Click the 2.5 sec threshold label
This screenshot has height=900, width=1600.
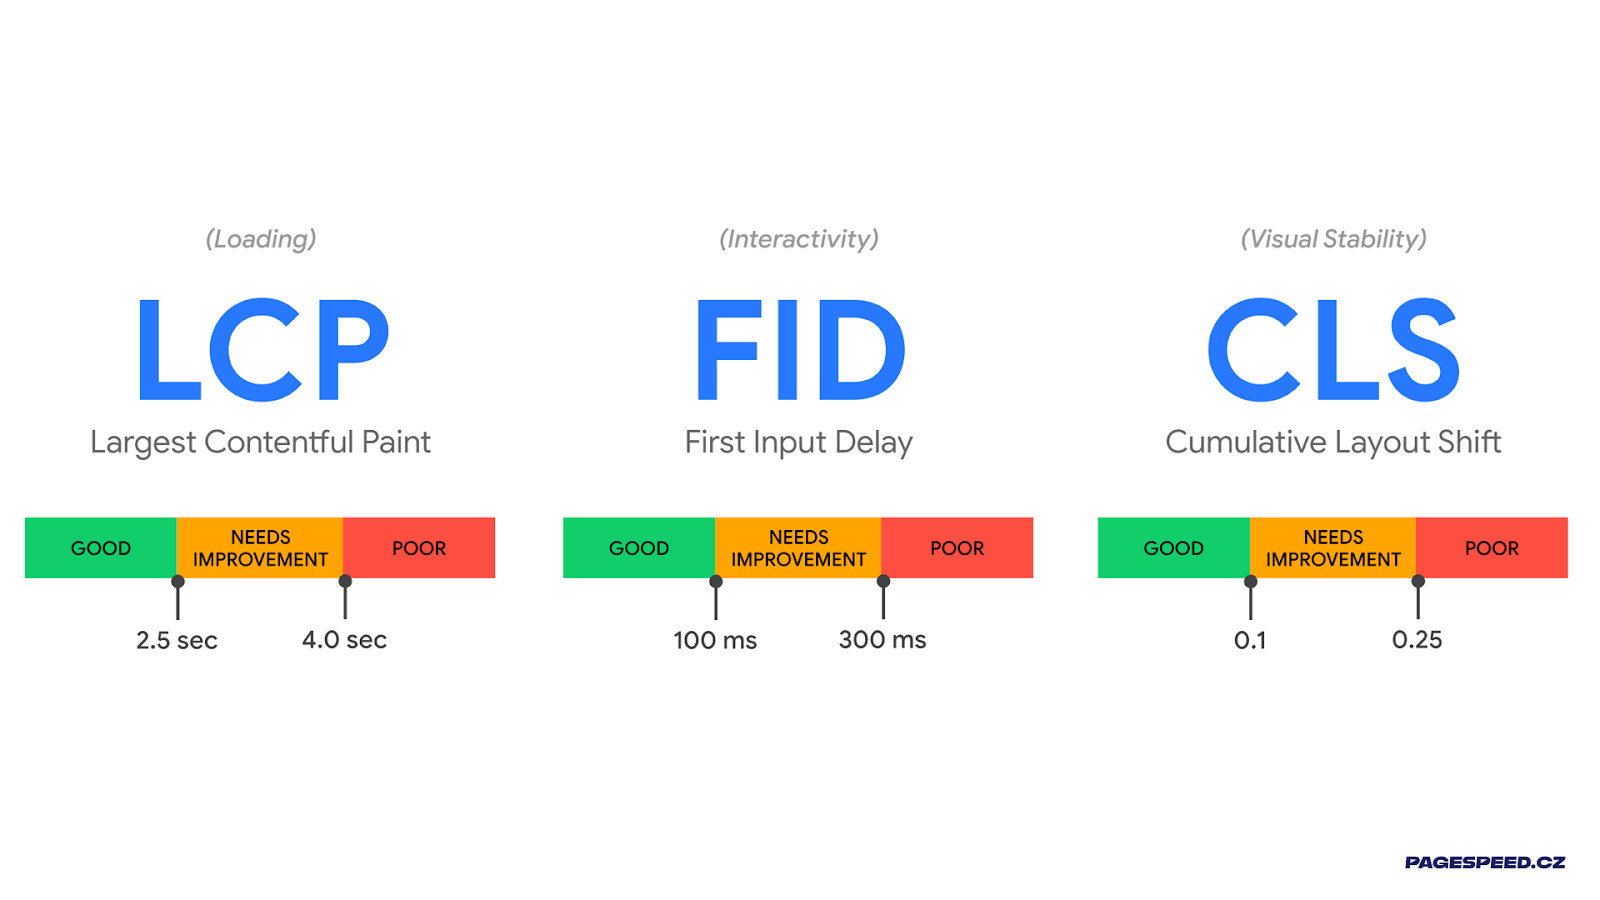click(177, 640)
